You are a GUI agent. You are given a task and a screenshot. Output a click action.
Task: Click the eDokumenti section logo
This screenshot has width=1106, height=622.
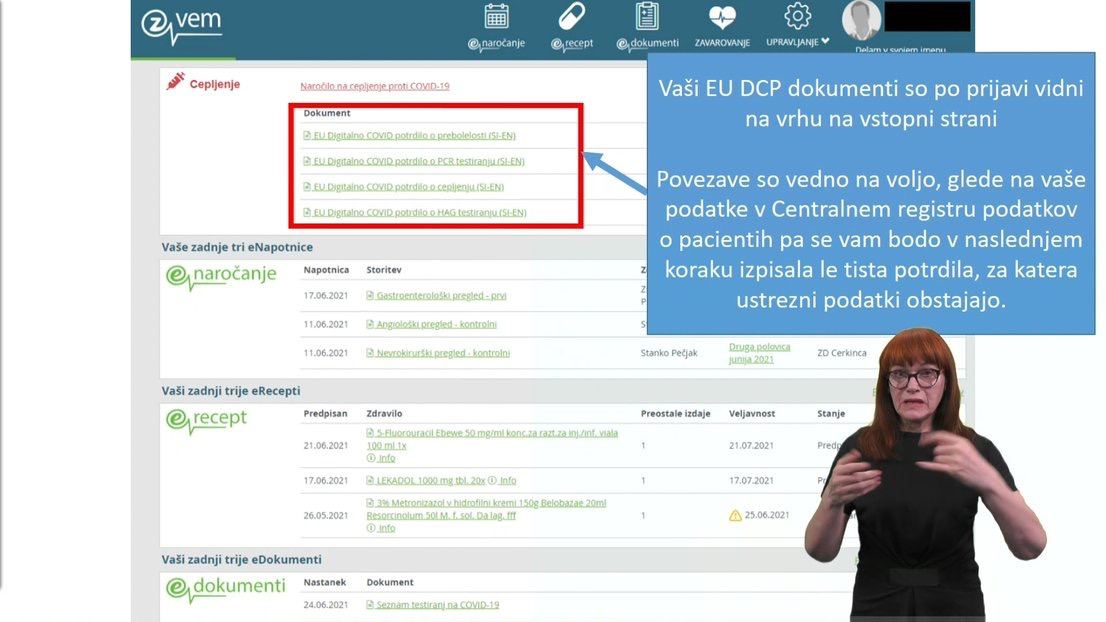226,589
